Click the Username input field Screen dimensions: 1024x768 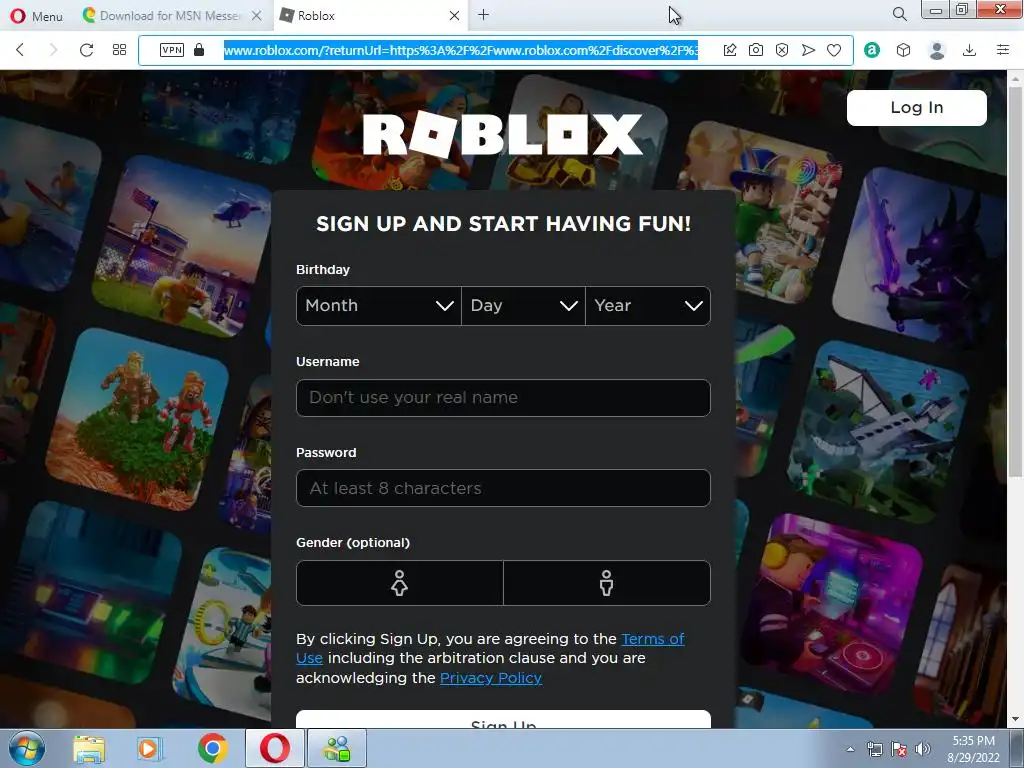(x=503, y=398)
